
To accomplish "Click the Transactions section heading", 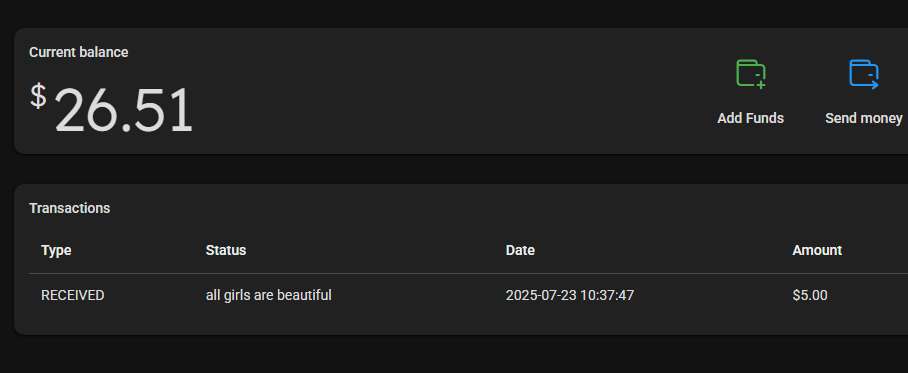I will [x=69, y=208].
